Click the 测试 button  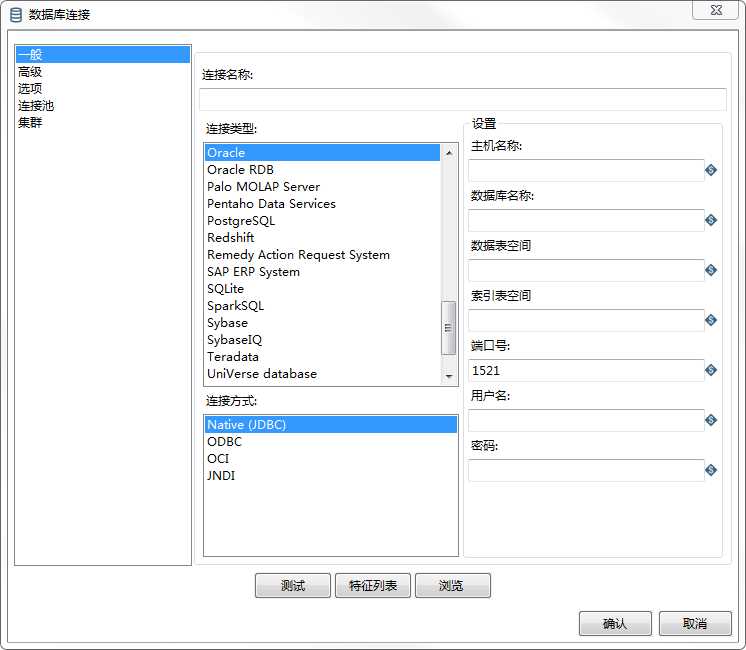[293, 585]
